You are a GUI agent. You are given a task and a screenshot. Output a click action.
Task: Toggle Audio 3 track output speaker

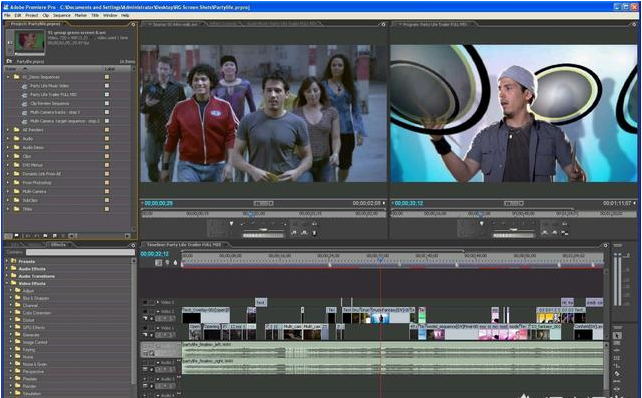tap(145, 379)
